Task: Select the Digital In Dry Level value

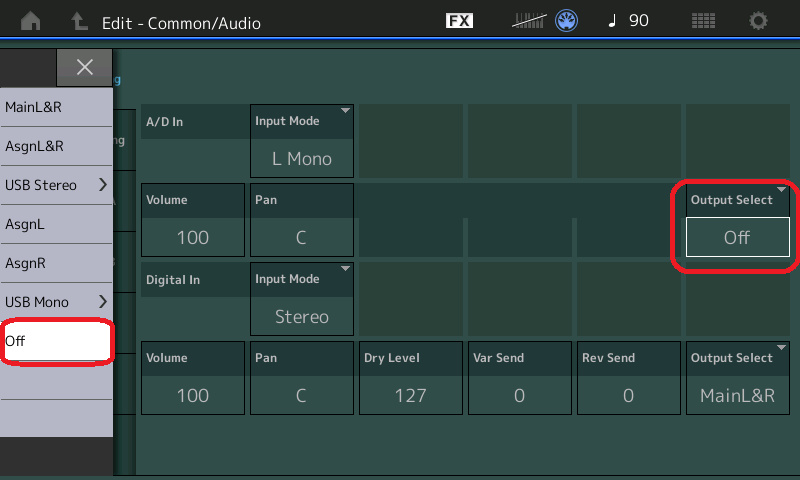Action: click(x=410, y=395)
